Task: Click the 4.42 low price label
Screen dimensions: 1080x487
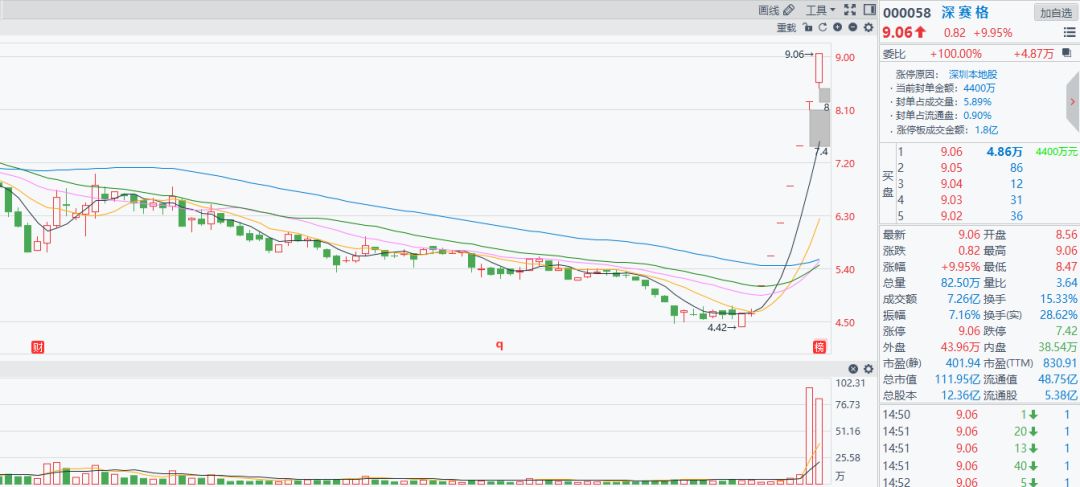Action: click(x=722, y=328)
